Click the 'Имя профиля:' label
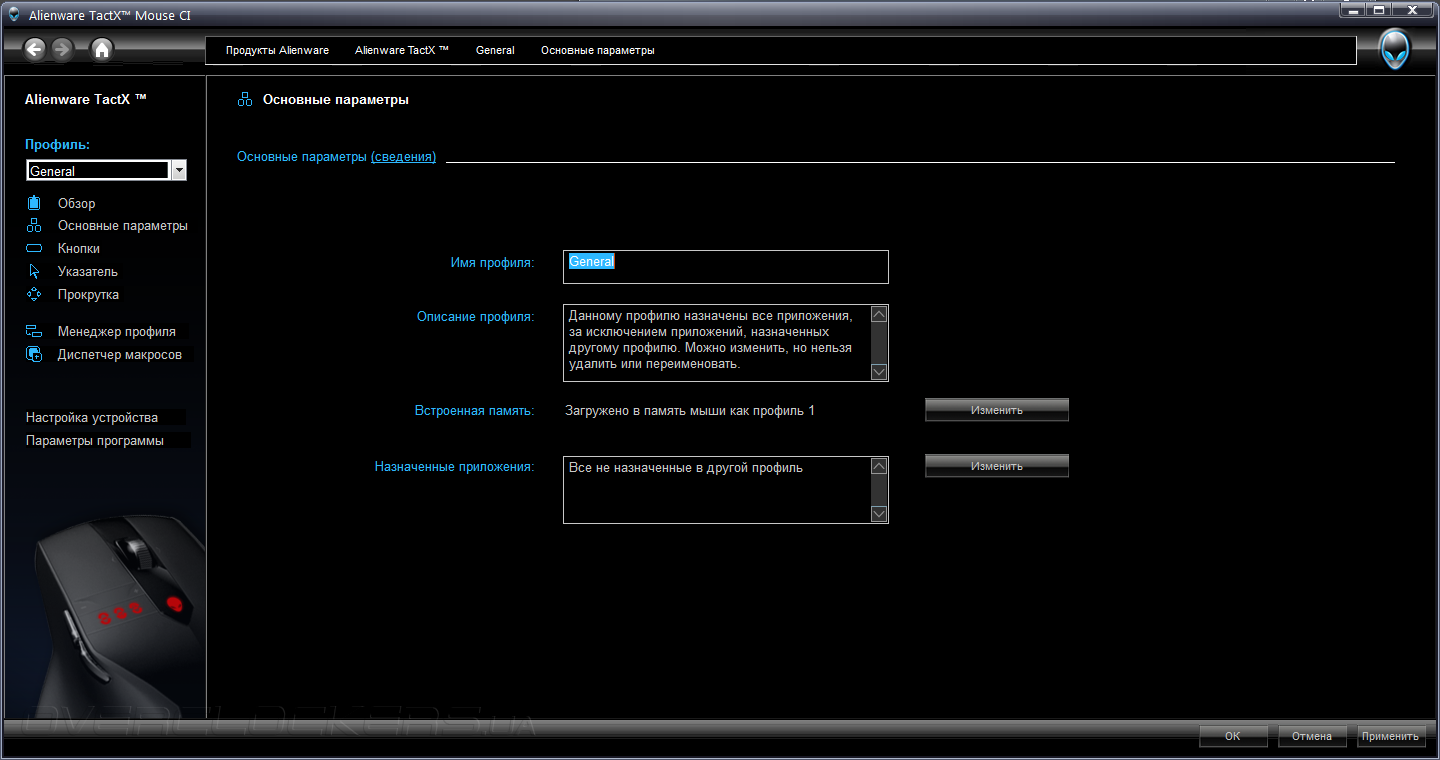 492,262
